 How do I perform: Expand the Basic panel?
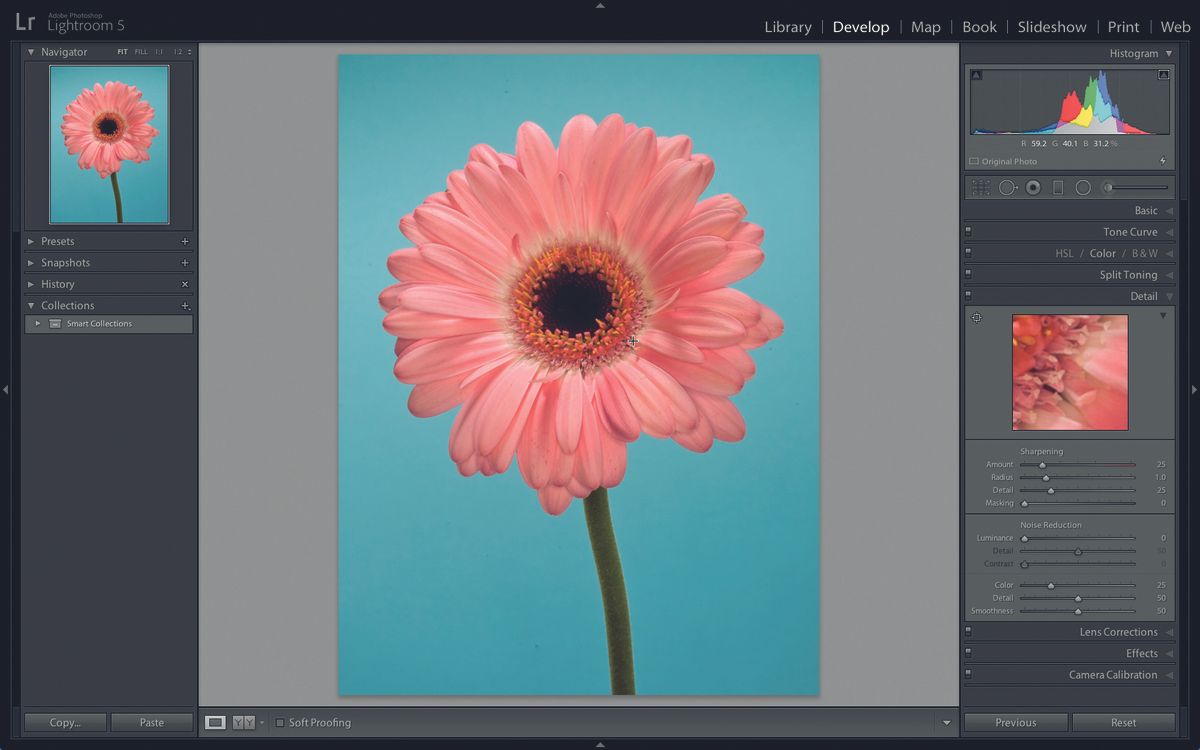click(1147, 211)
